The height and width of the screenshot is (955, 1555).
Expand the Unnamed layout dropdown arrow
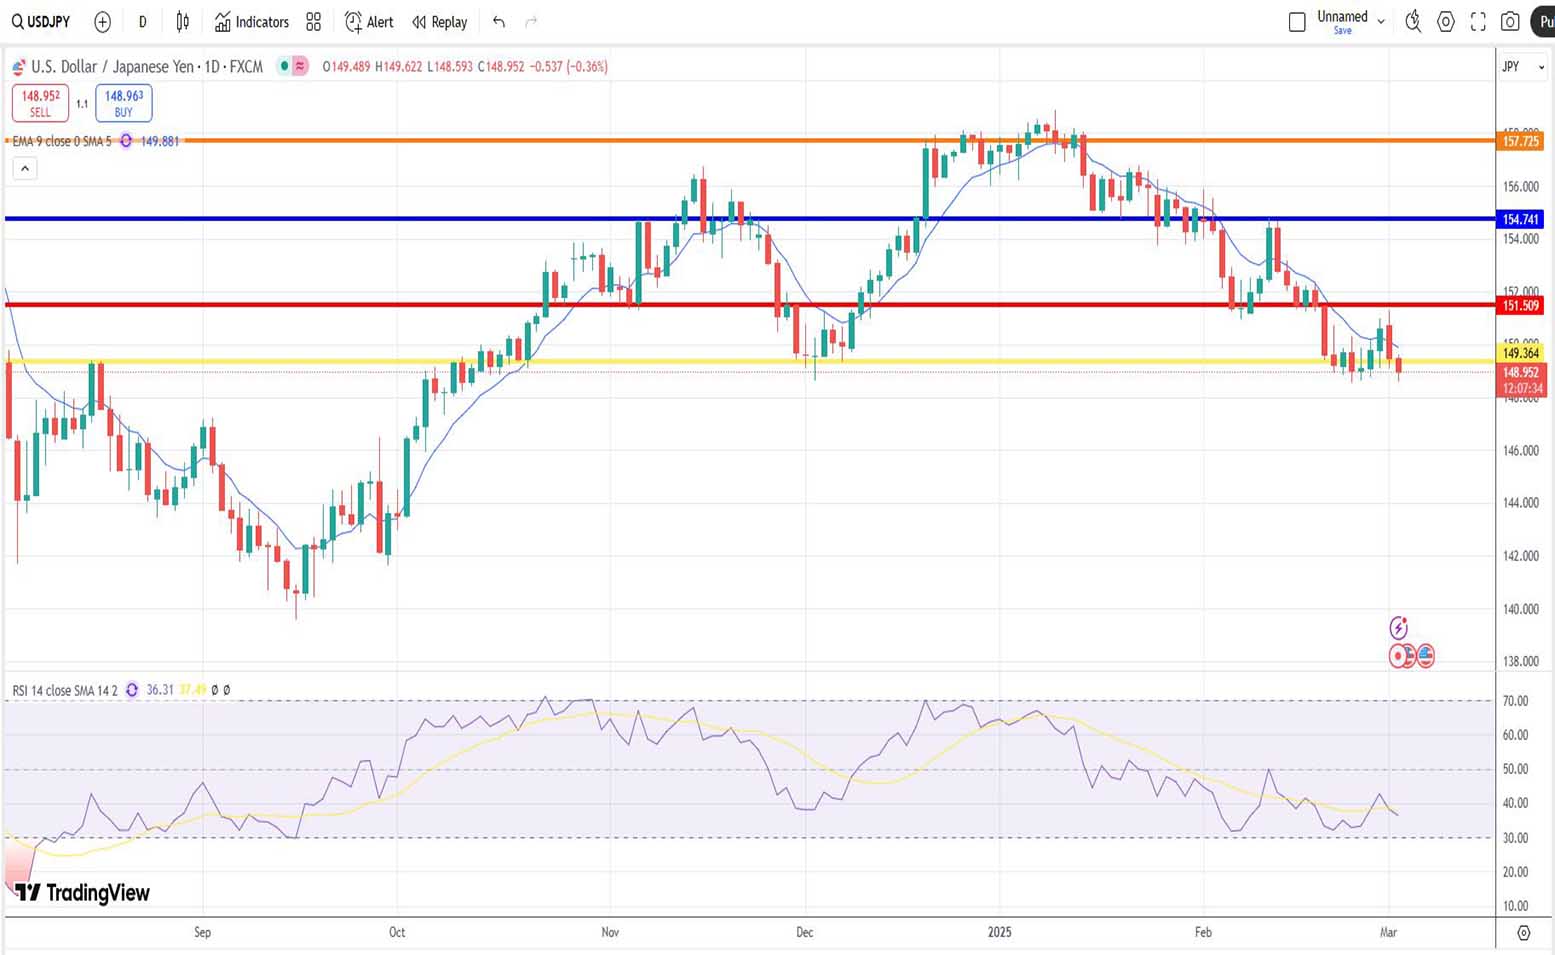[1381, 21]
